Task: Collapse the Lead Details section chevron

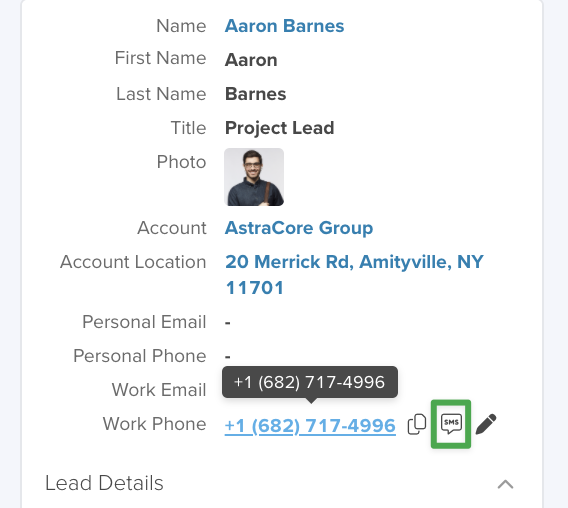Action: (505, 484)
